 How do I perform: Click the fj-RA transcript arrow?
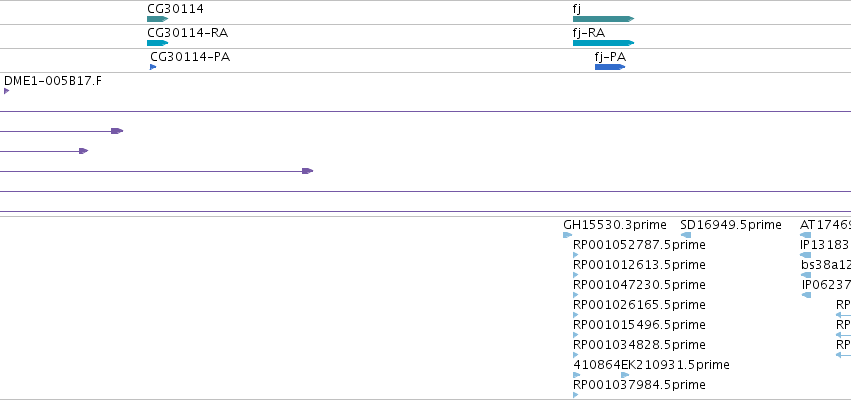[604, 43]
